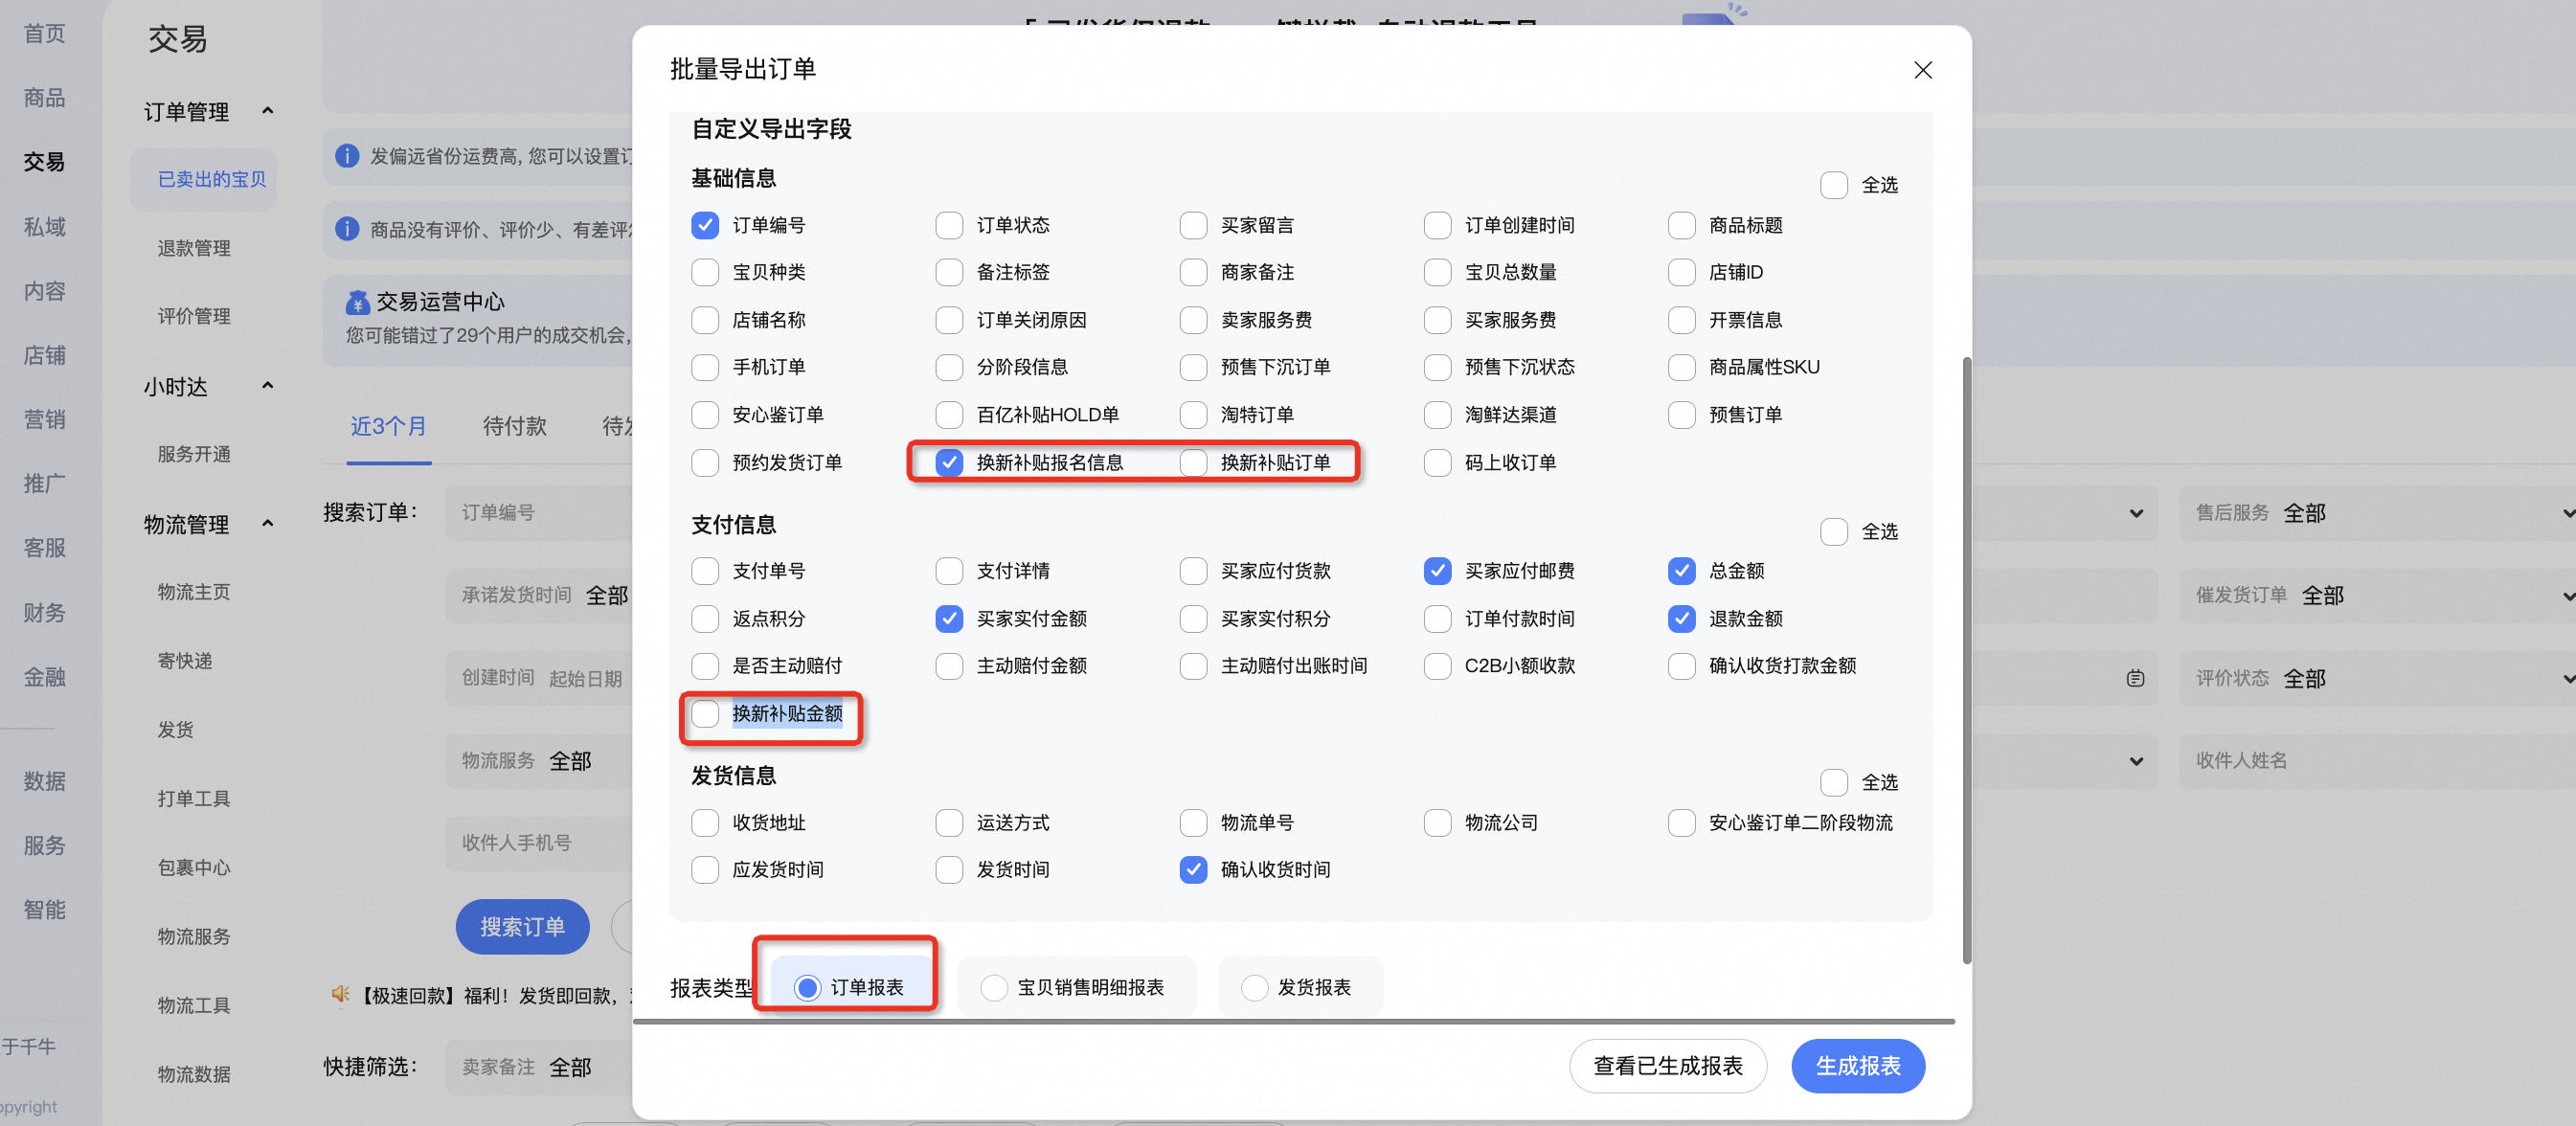This screenshot has width=2576, height=1126.
Task: Go to 财务 in left navigation
Action: 45,612
